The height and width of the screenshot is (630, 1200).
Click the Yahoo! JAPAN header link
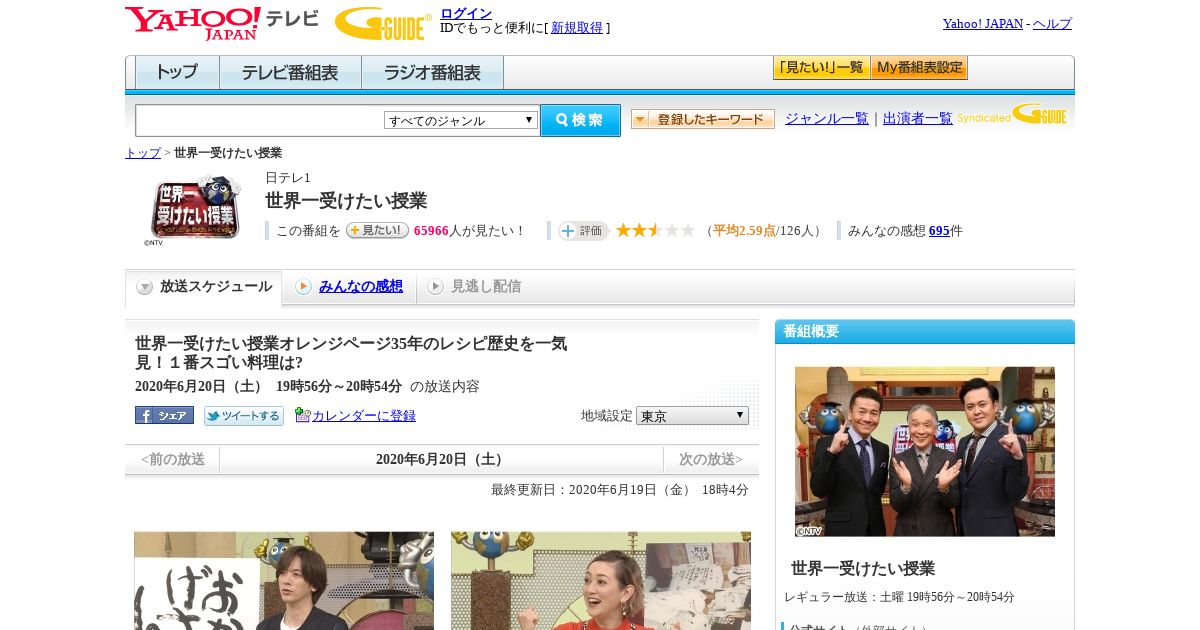click(x=982, y=23)
